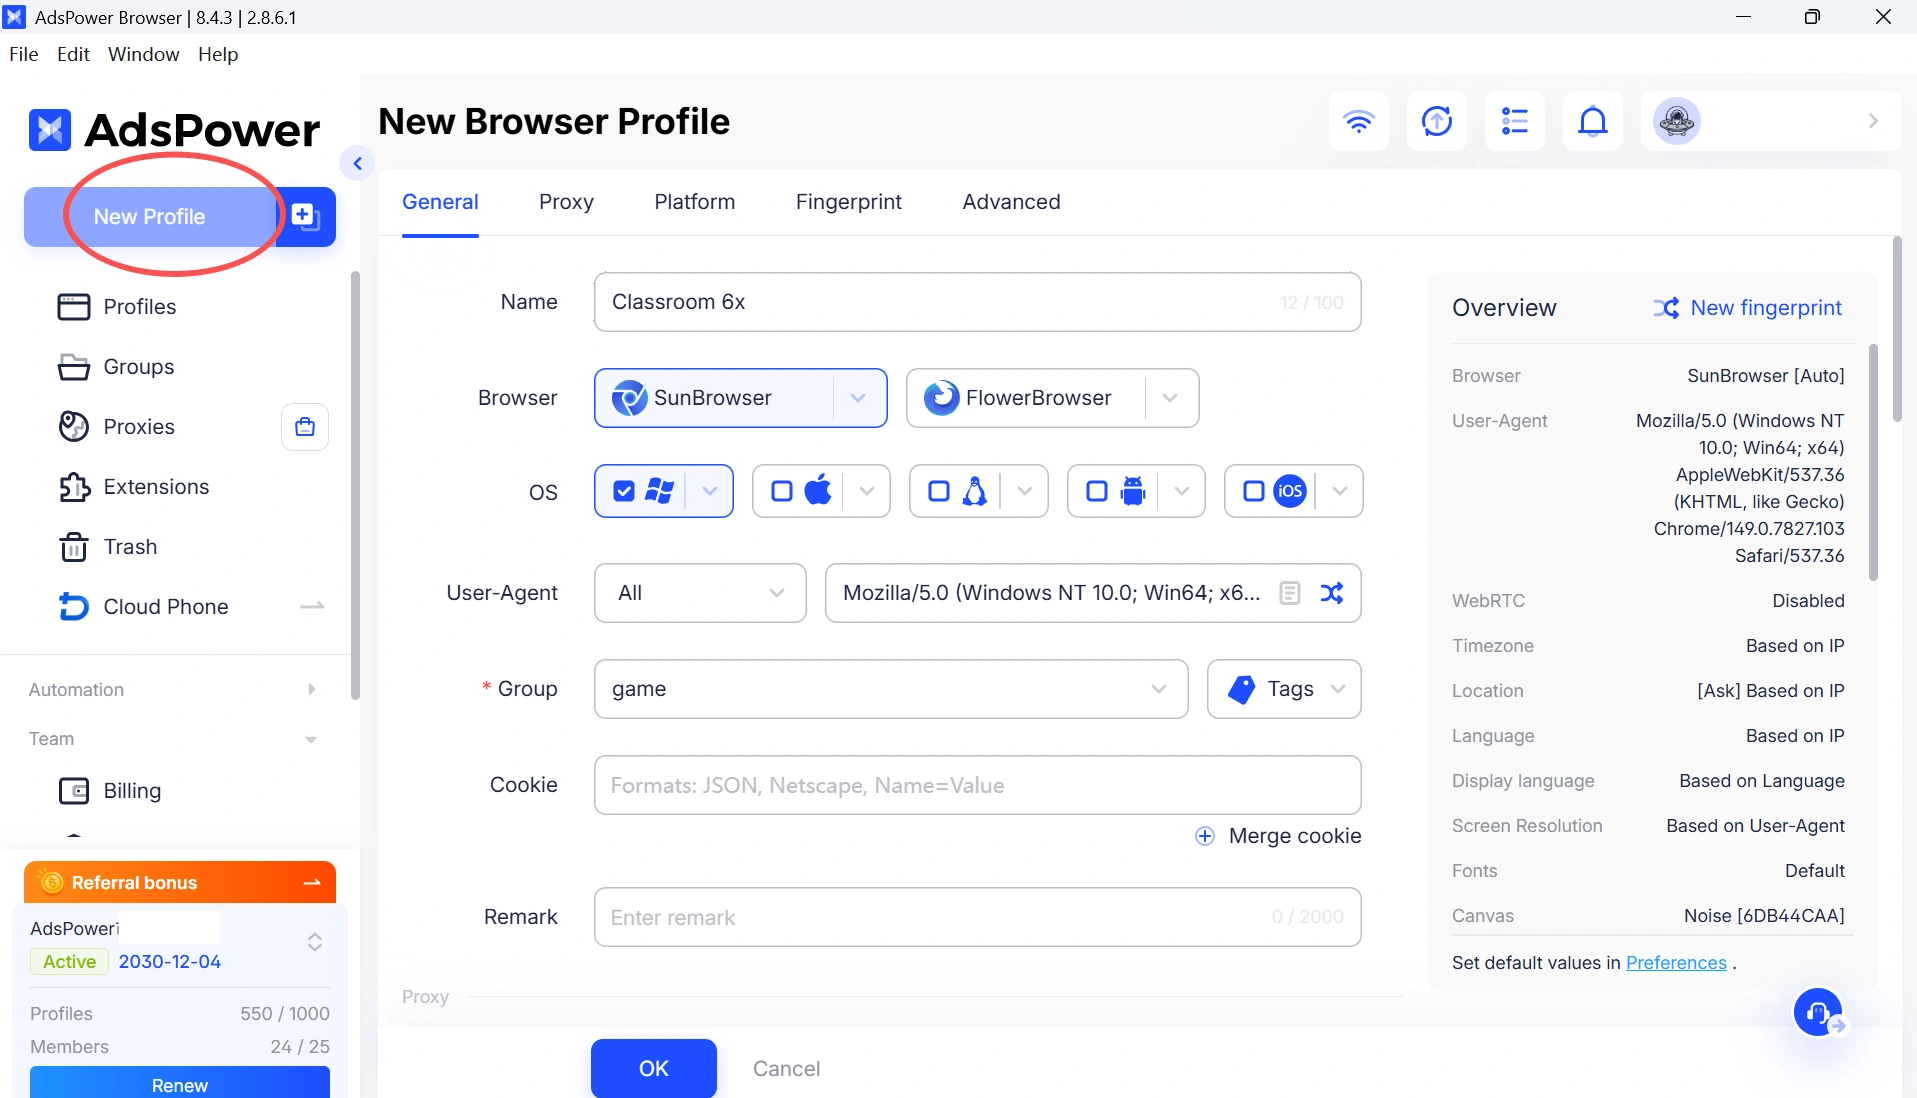Open the iOS version dropdown
Image resolution: width=1917 pixels, height=1098 pixels.
click(x=1340, y=491)
